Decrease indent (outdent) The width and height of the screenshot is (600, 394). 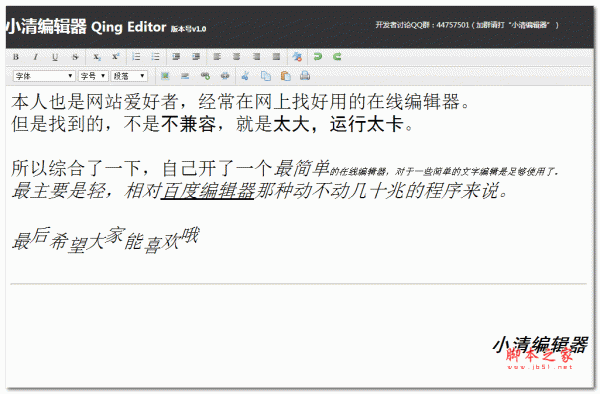176,57
